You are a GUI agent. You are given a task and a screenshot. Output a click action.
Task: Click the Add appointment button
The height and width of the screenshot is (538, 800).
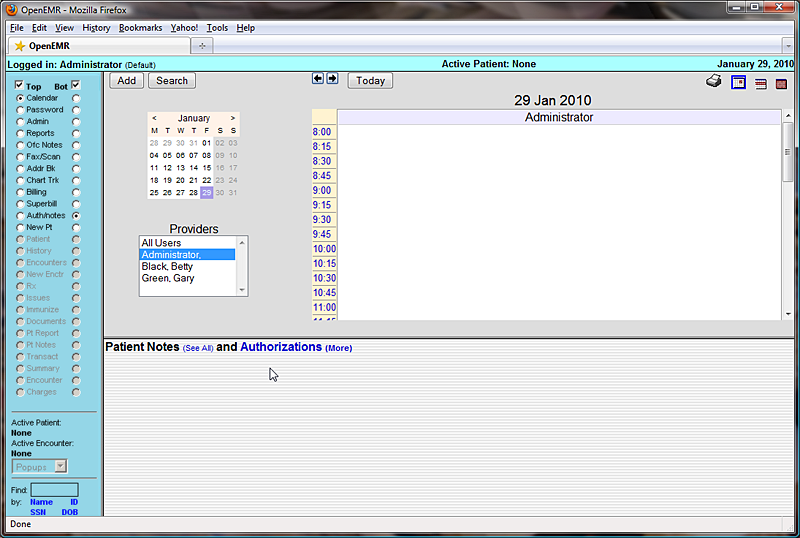point(127,81)
